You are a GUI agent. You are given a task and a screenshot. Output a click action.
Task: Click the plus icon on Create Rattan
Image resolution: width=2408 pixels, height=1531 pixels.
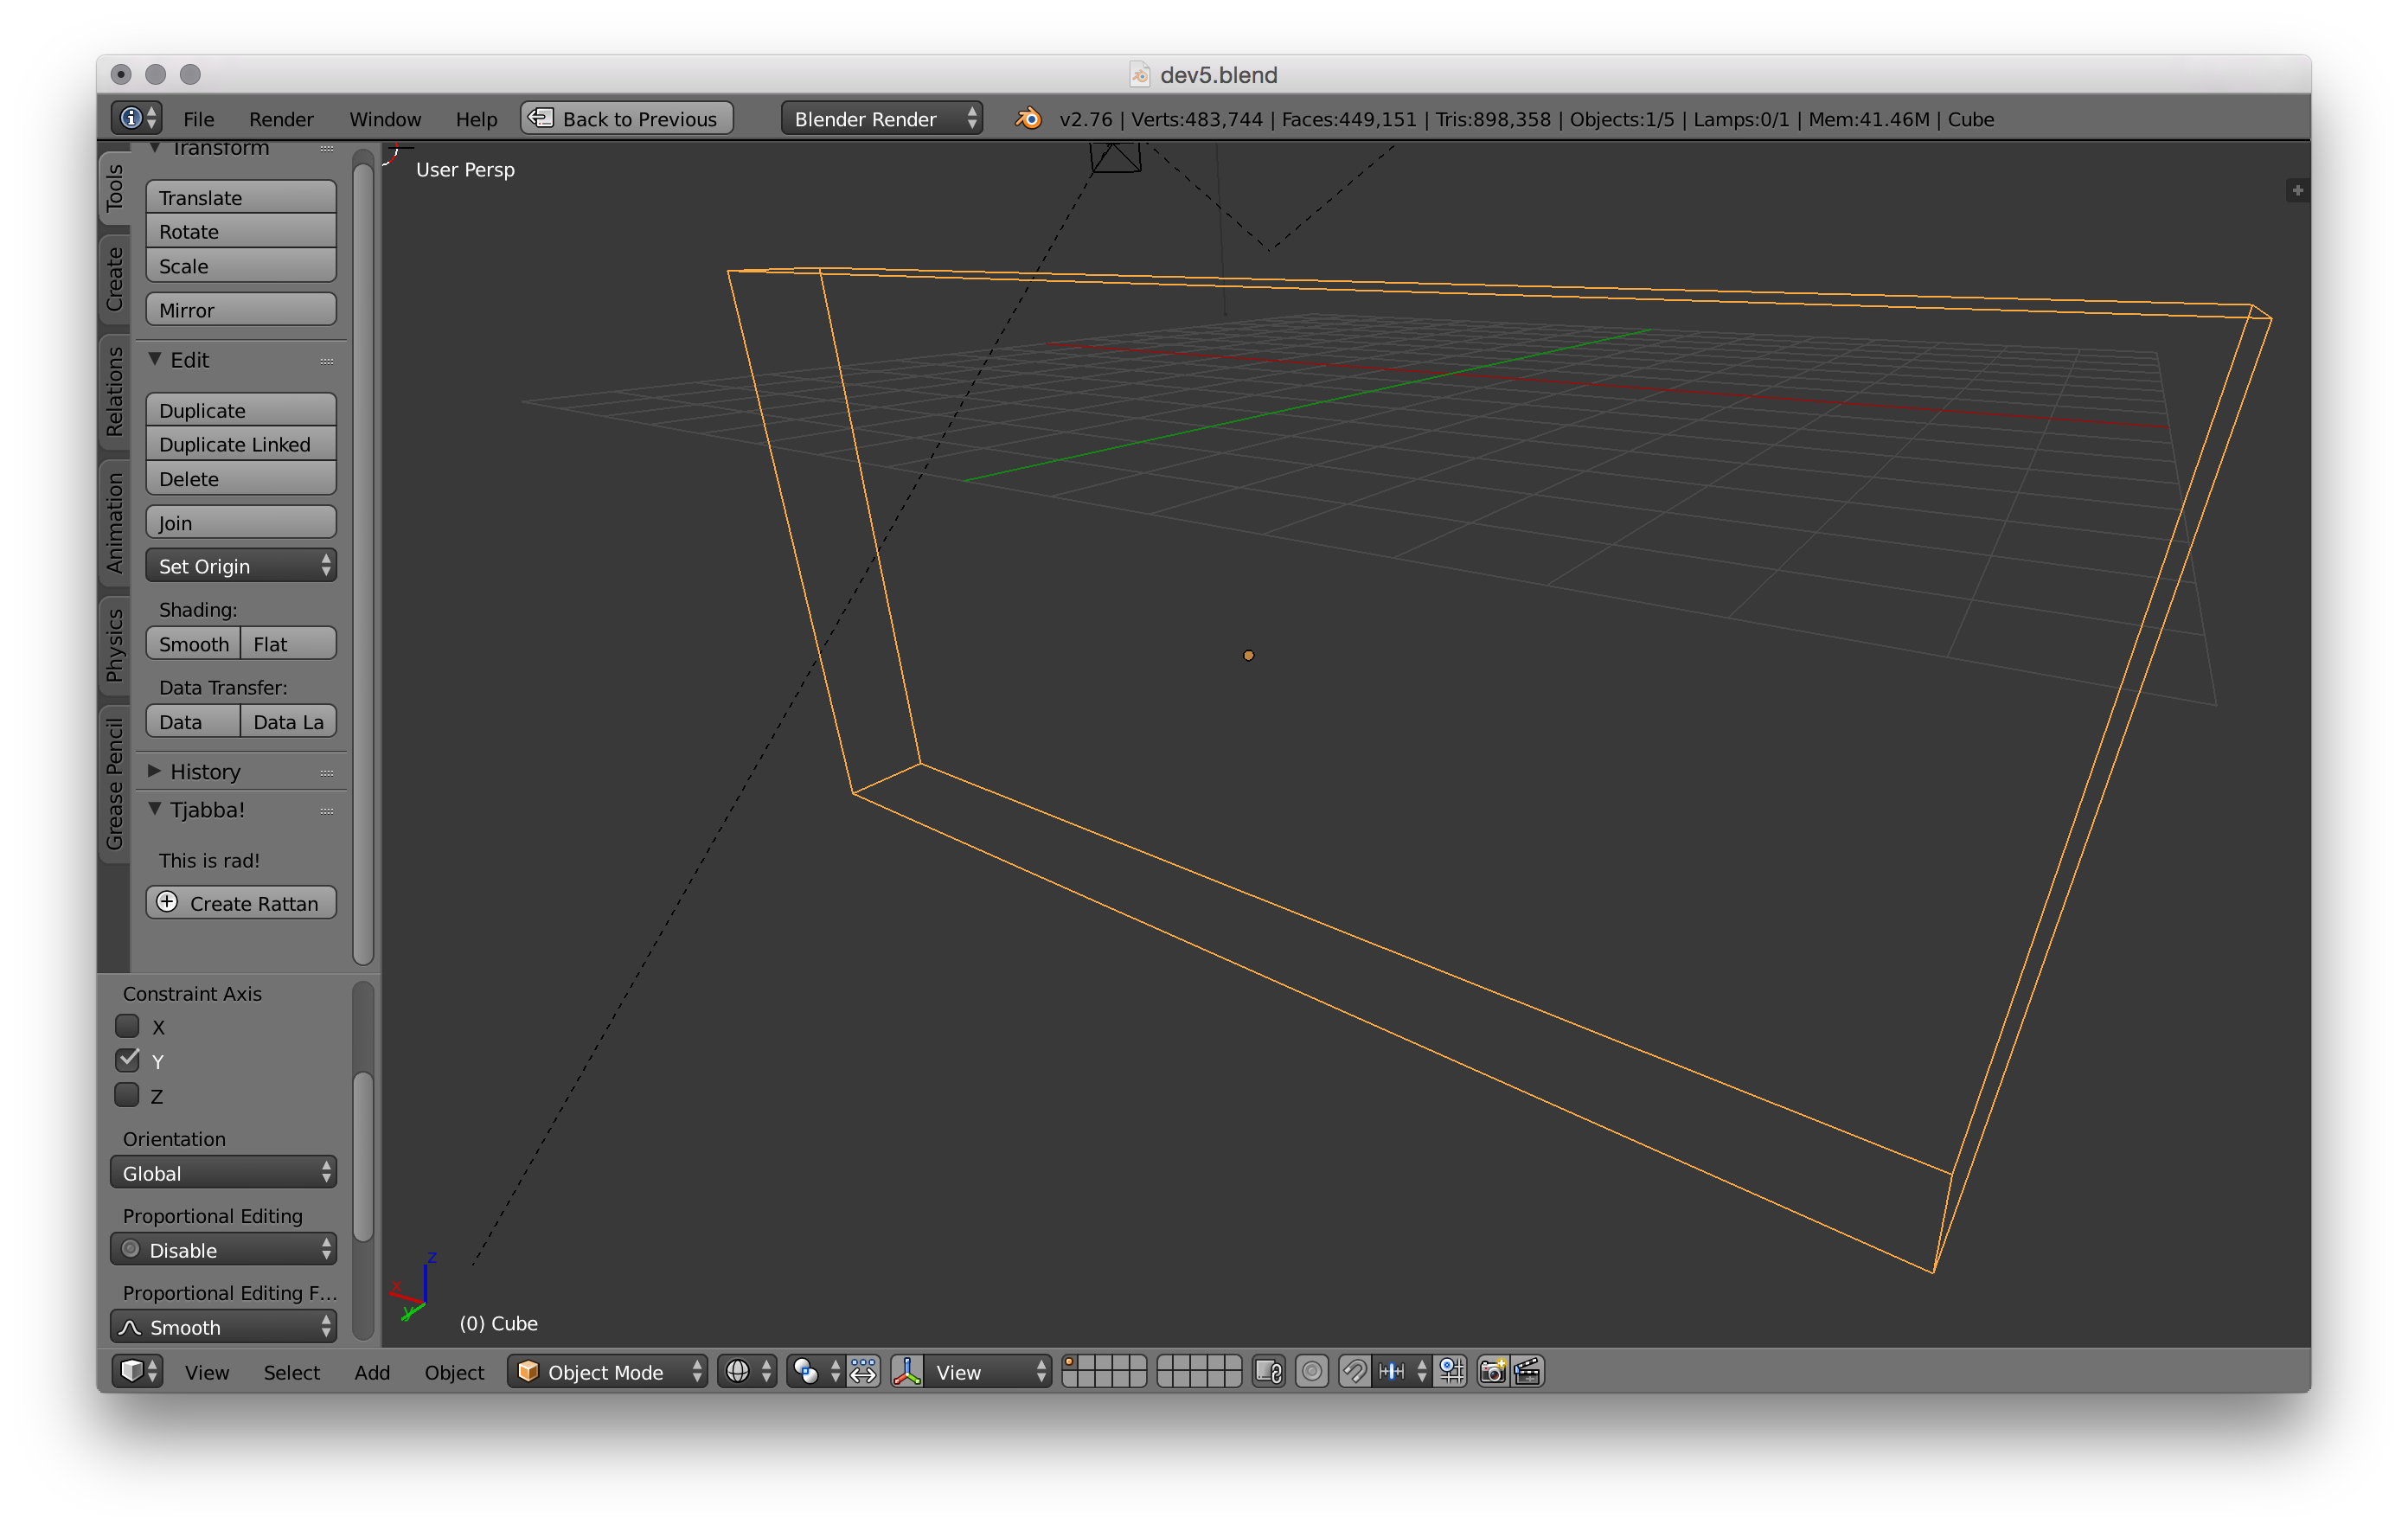pyautogui.click(x=167, y=901)
